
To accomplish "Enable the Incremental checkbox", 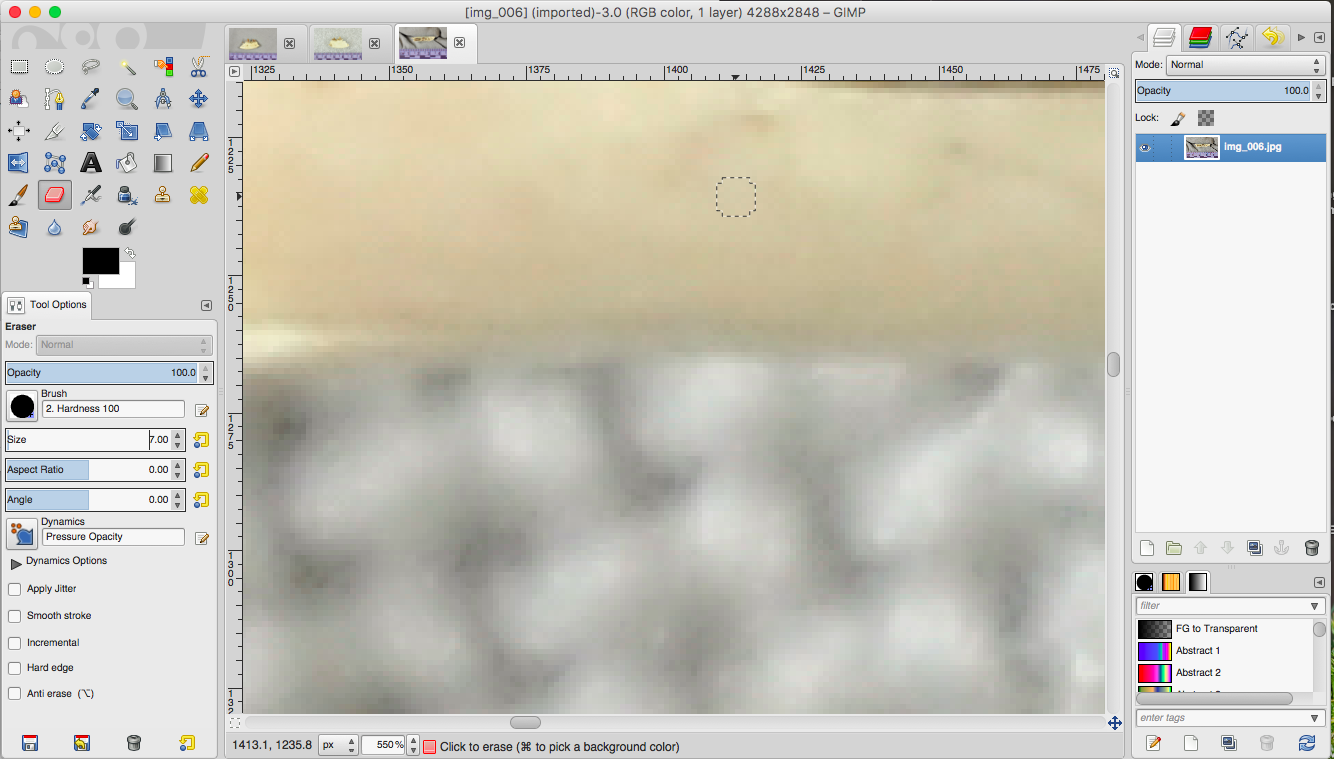I will pyautogui.click(x=14, y=643).
